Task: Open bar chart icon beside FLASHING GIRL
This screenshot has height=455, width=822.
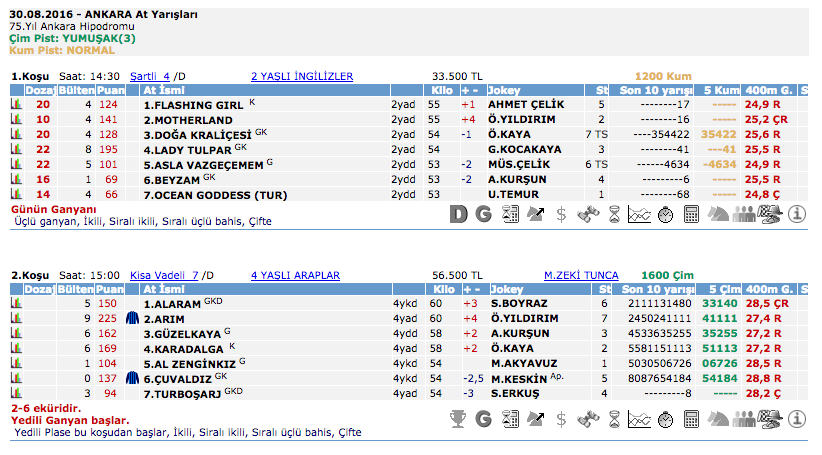Action: [x=16, y=104]
